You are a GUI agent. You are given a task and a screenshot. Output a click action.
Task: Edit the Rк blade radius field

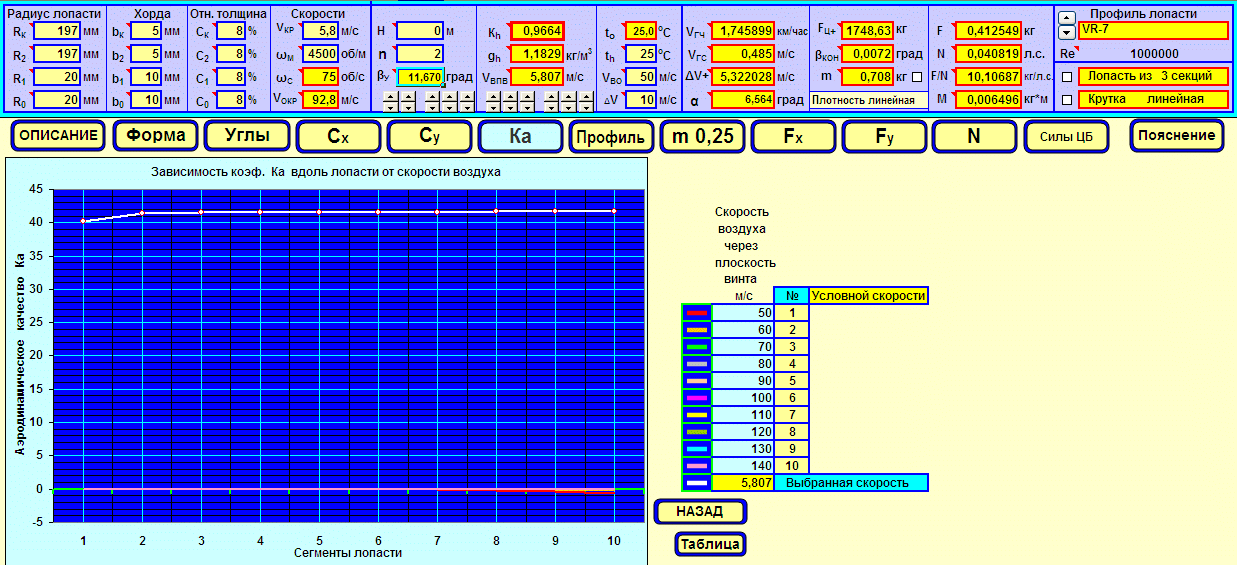click(x=57, y=31)
